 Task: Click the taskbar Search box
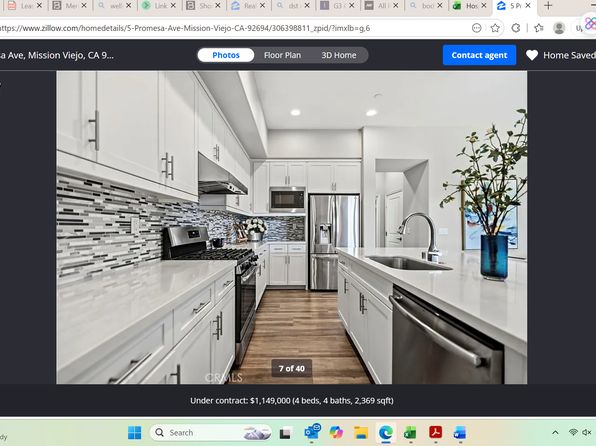[x=211, y=433]
